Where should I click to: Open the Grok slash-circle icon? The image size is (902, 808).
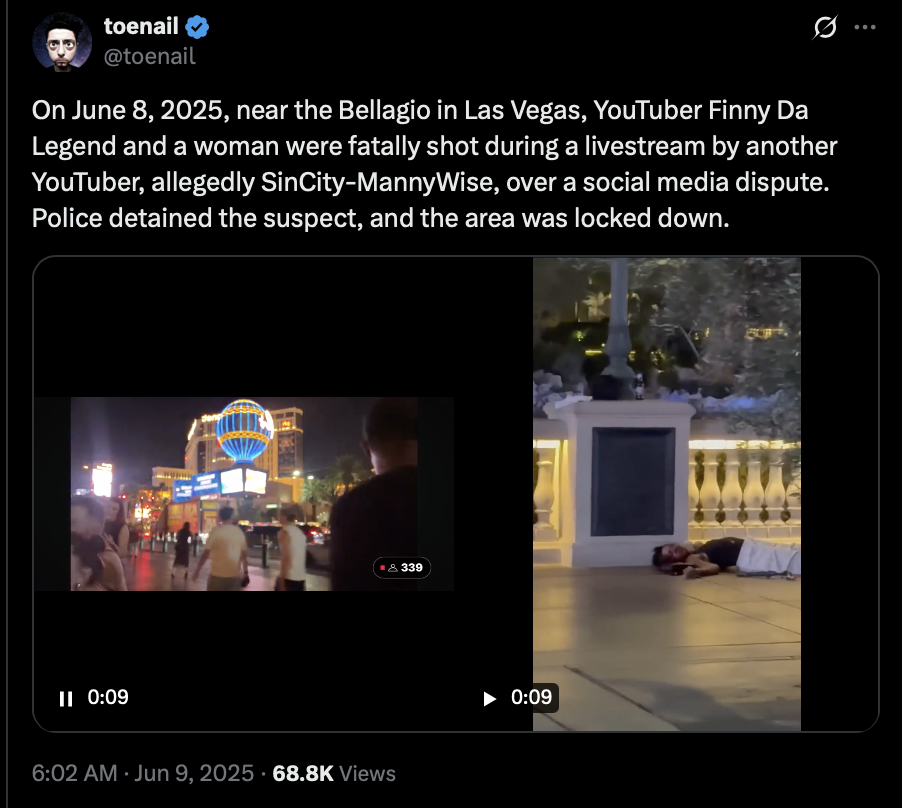pos(825,27)
